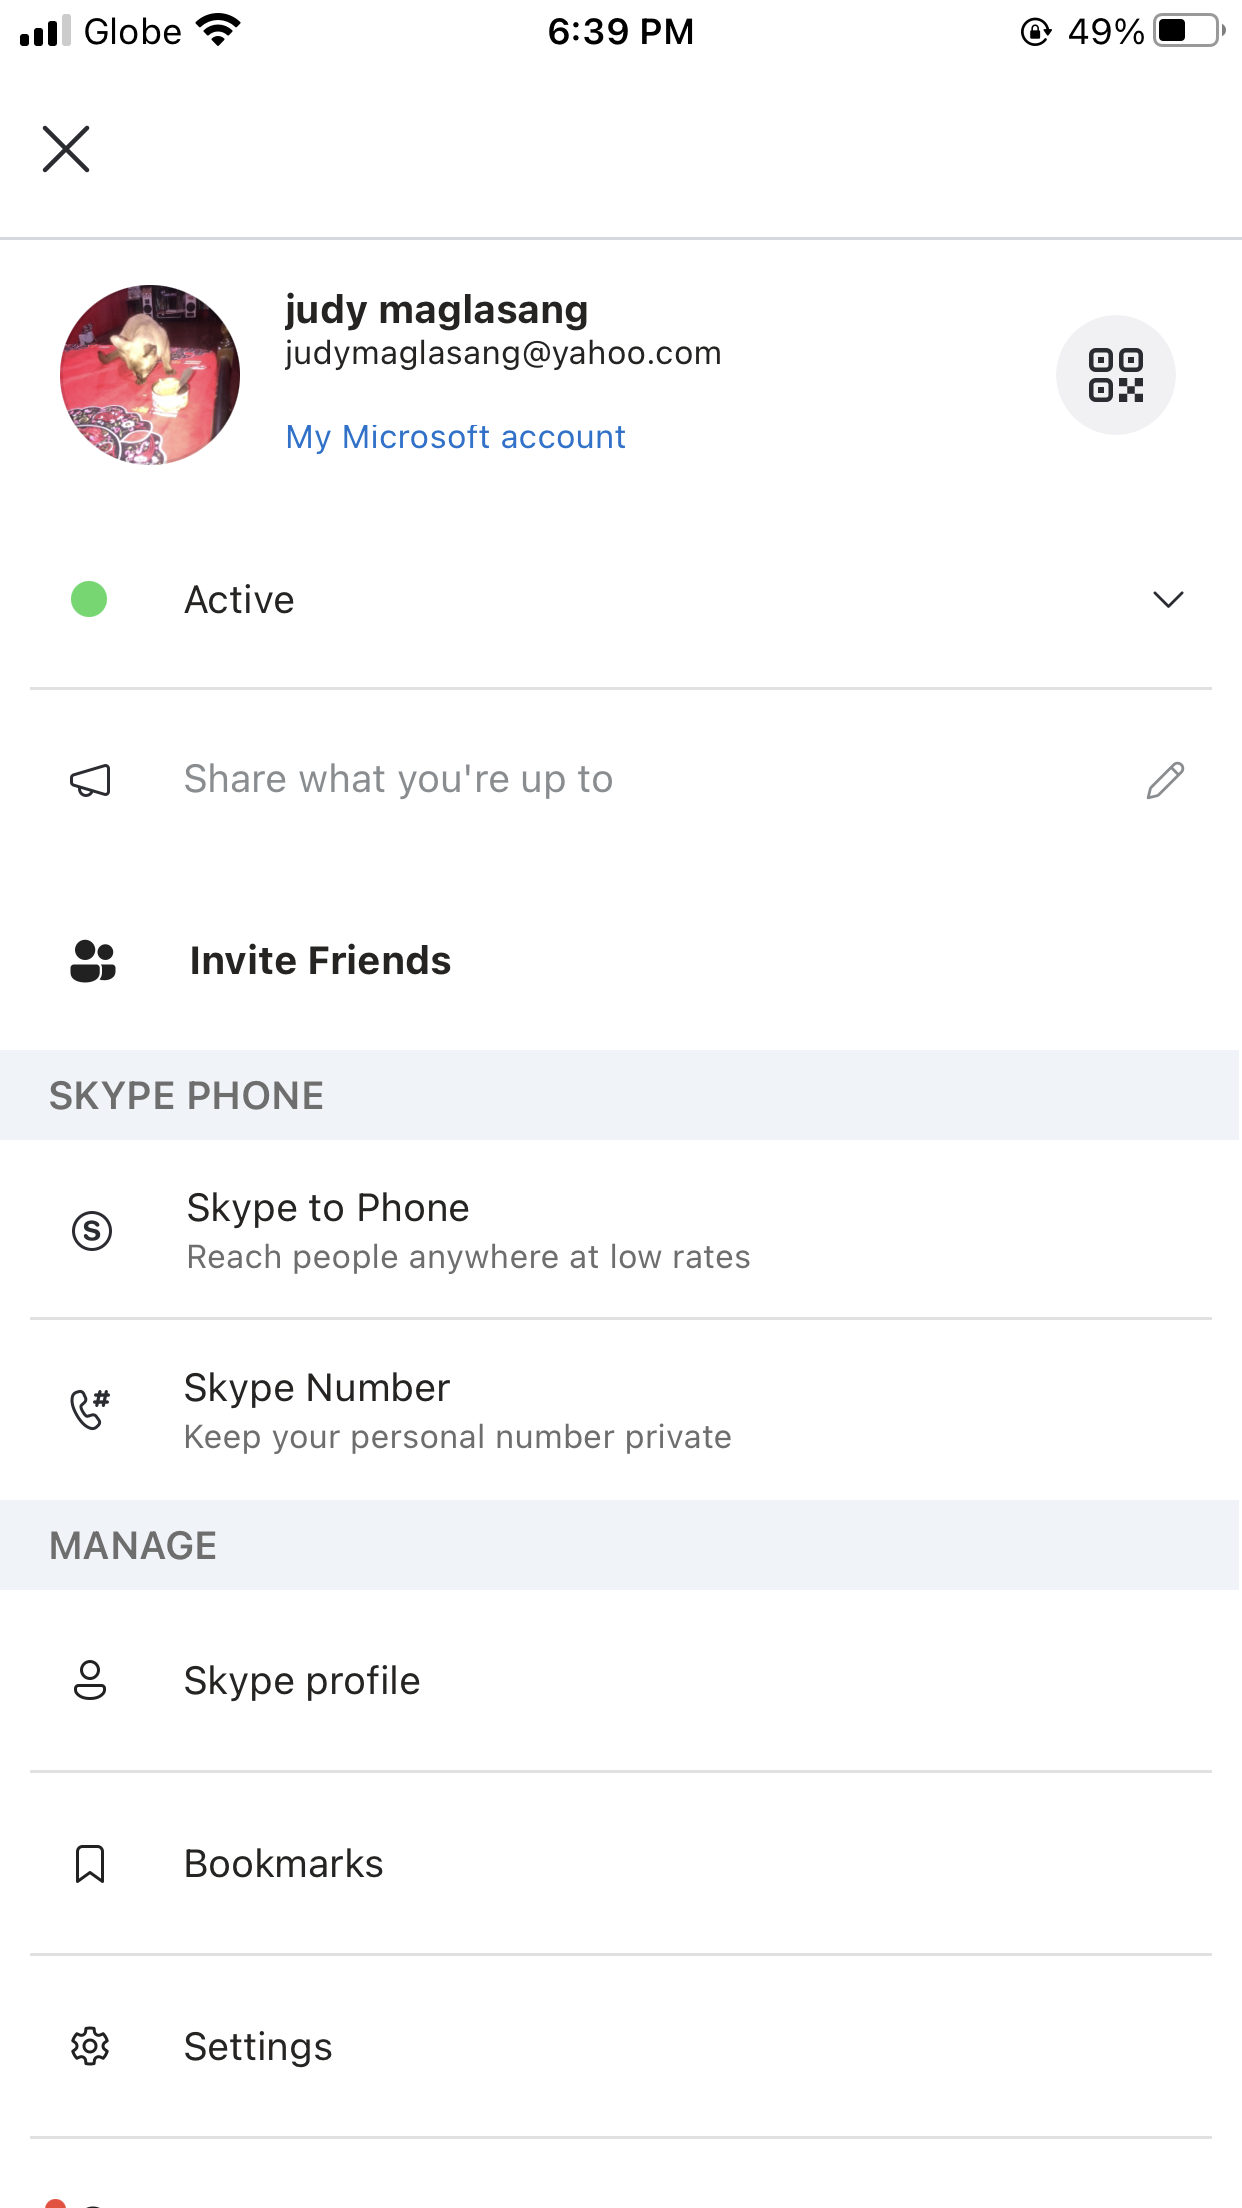Close the profile screen with X
Image resolution: width=1242 pixels, height=2208 pixels.
click(x=66, y=149)
